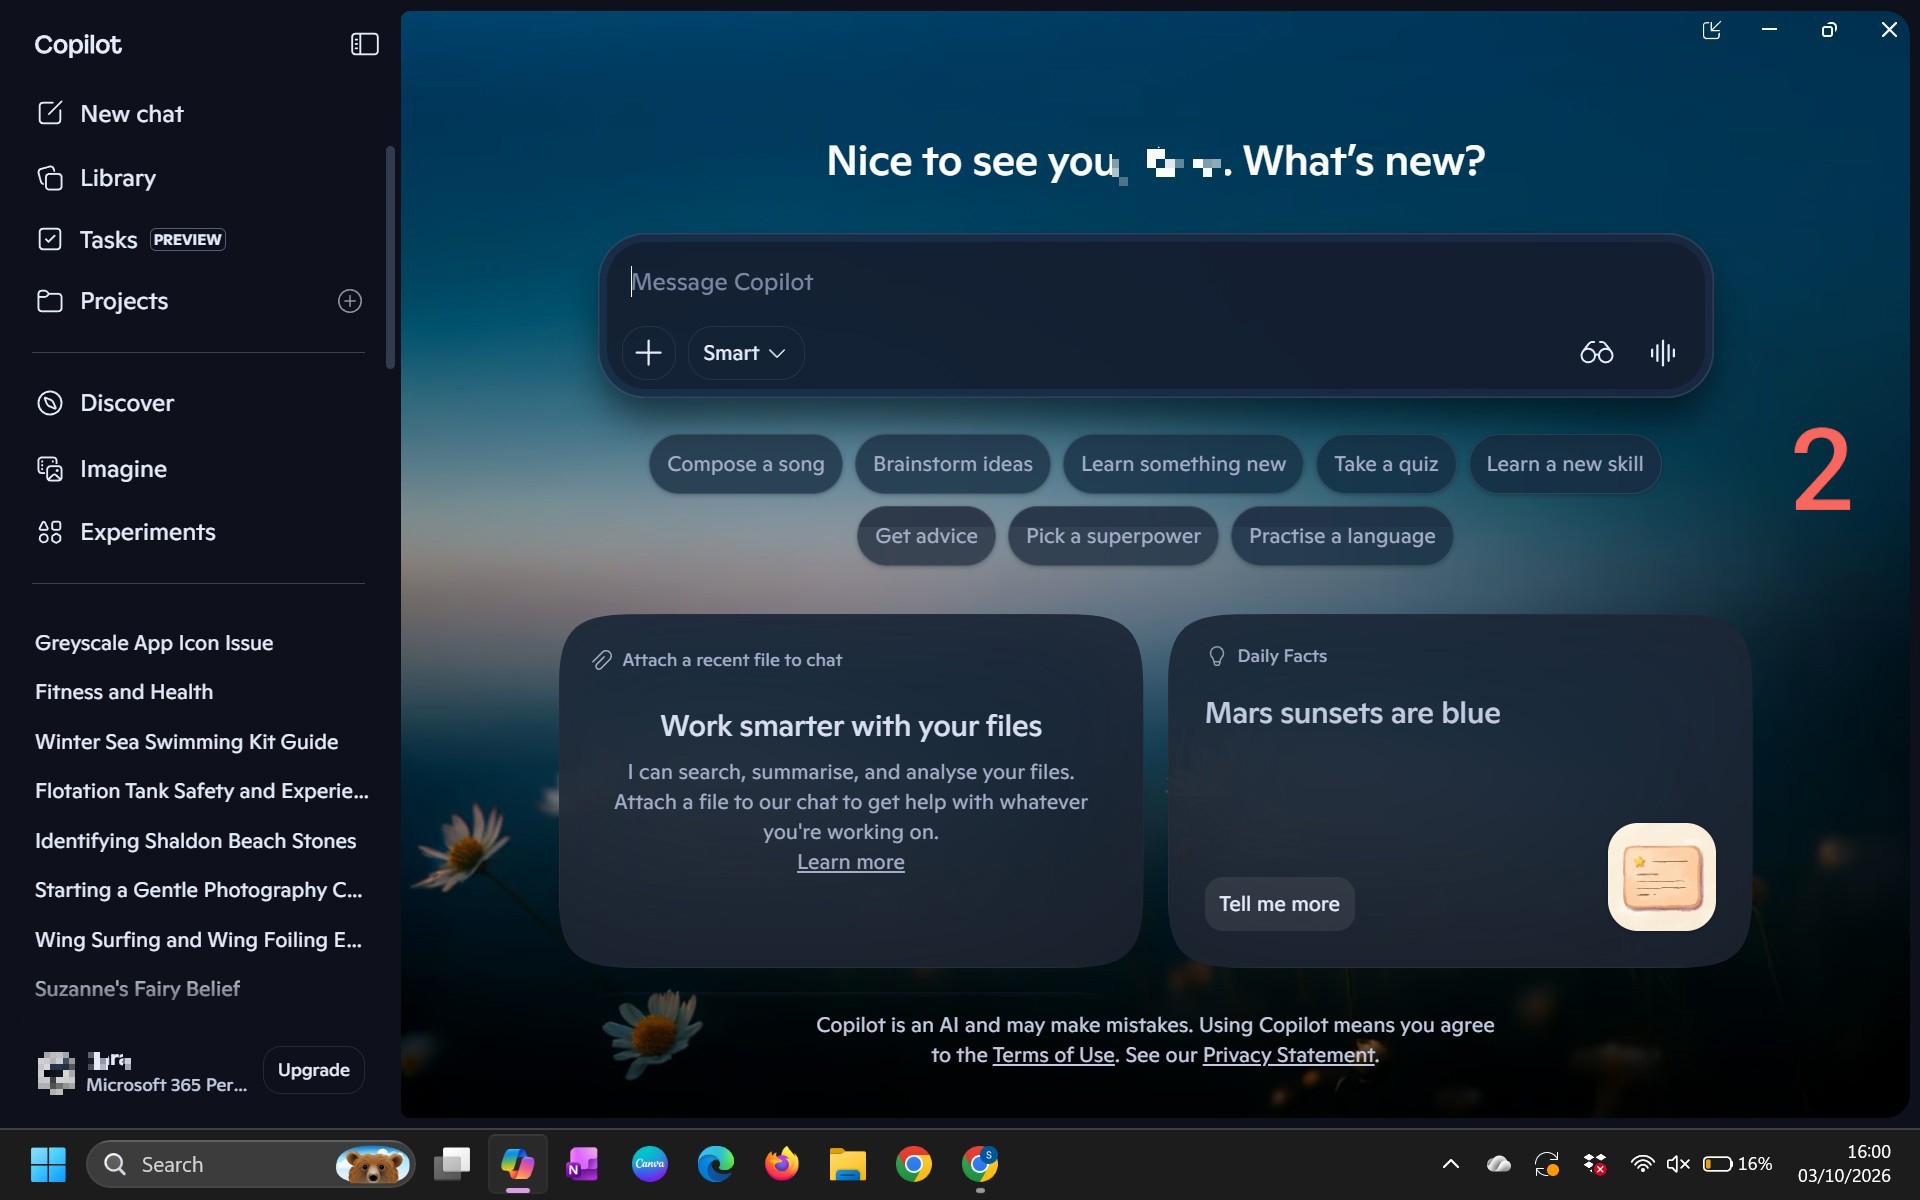Click the Message Copilot input field
Screen dimensions: 1920x1200
(x=1155, y=282)
